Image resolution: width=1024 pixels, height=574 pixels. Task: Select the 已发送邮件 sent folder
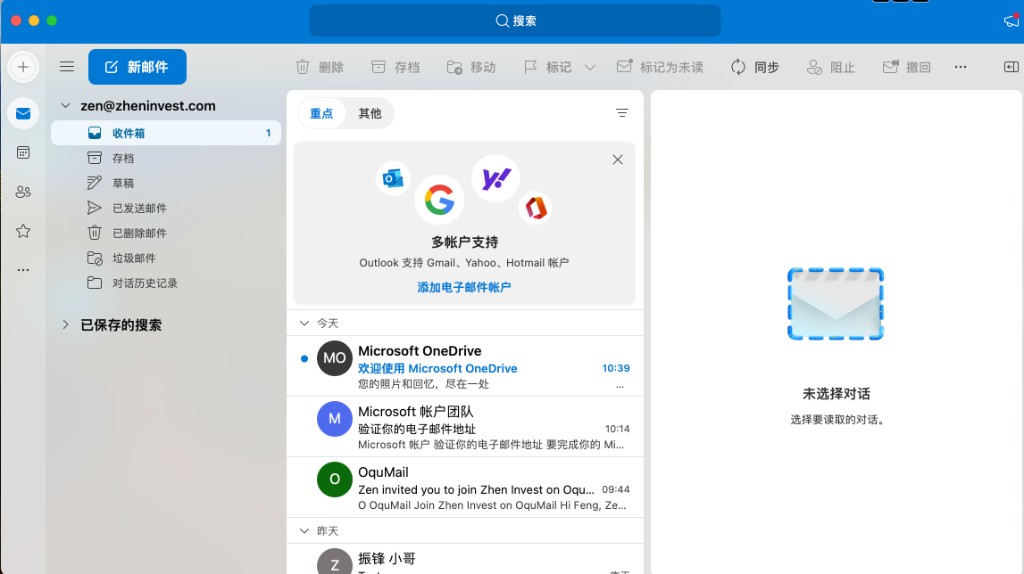click(166, 208)
